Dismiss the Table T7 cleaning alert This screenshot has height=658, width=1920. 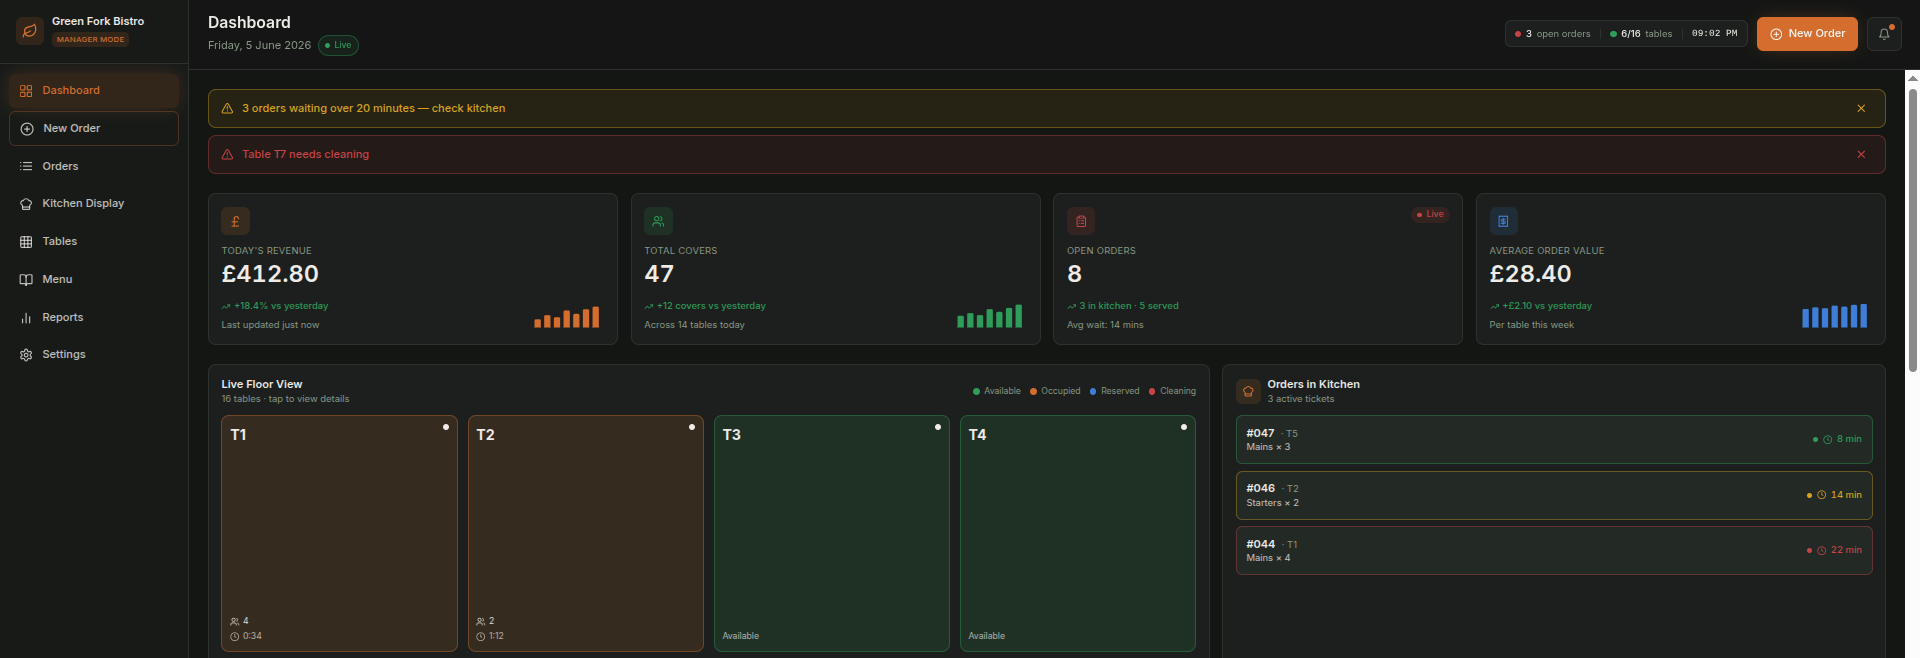click(1861, 154)
